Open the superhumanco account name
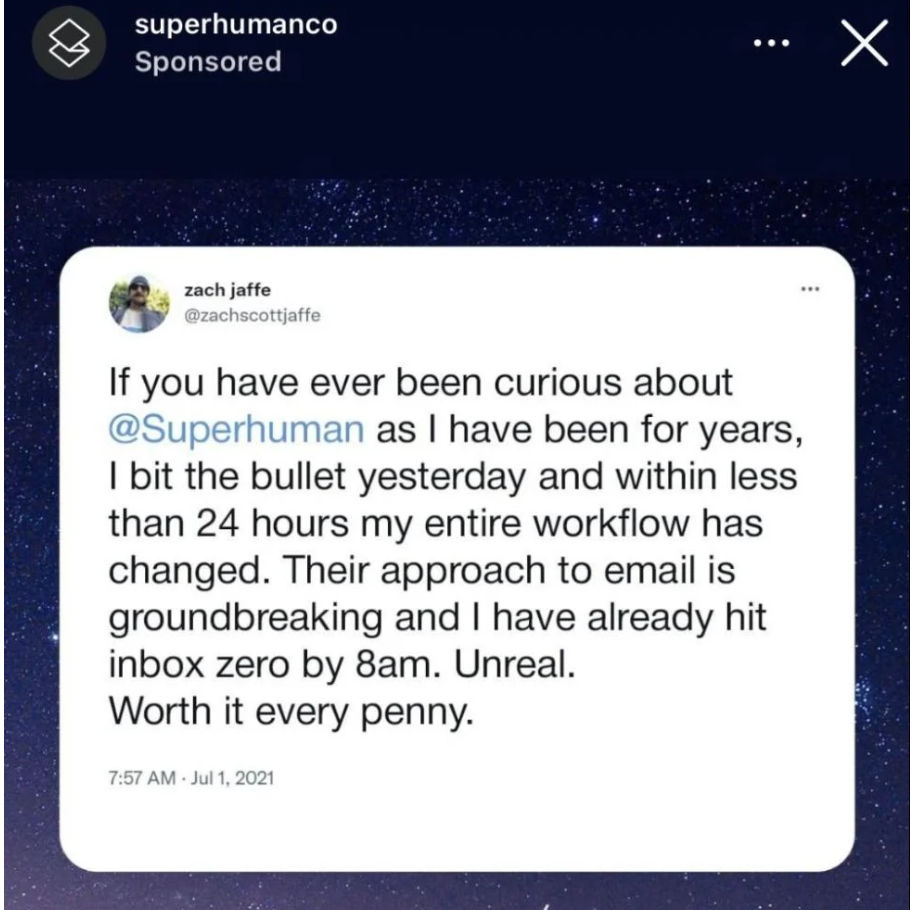The width and height of the screenshot is (912, 910). (236, 25)
